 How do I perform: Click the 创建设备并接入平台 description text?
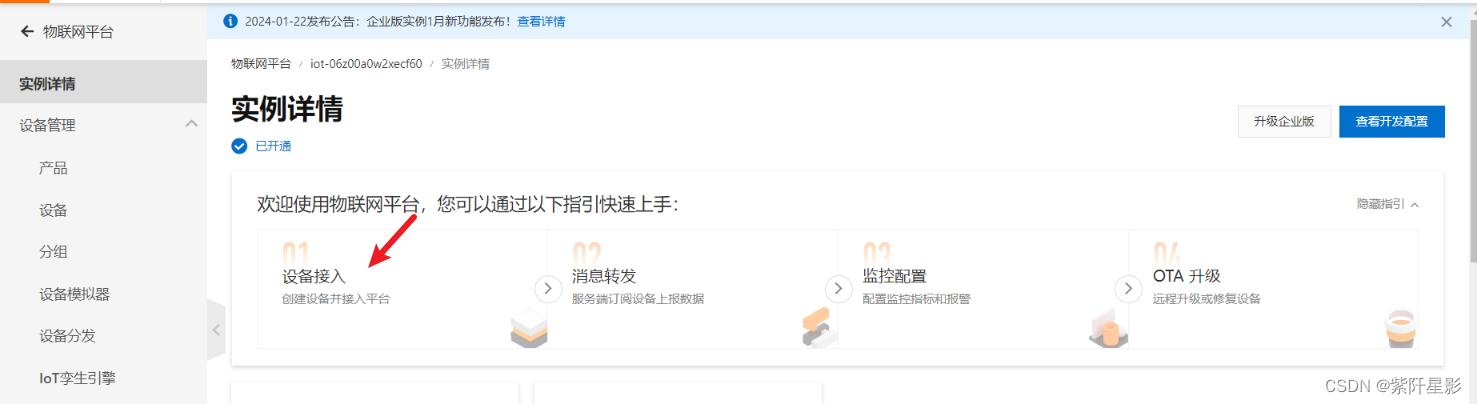(336, 299)
